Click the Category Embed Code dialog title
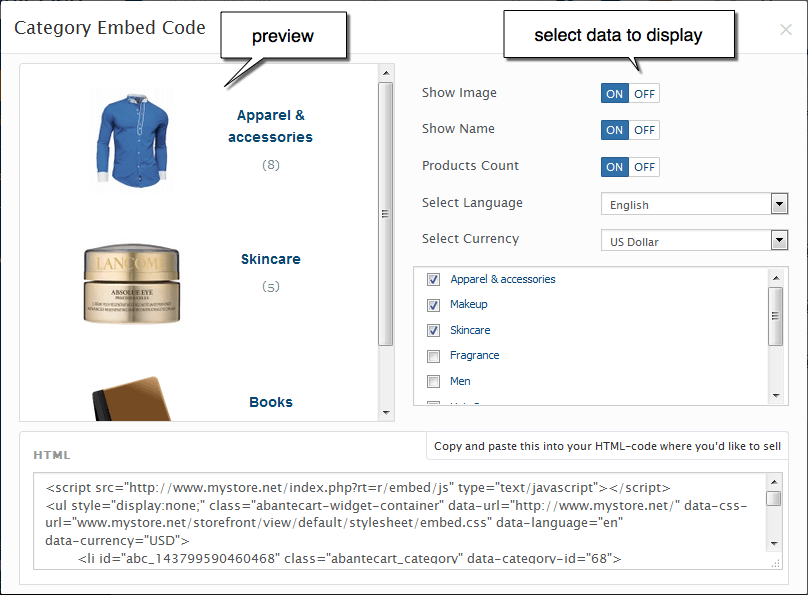The width and height of the screenshot is (808, 595). 110,28
